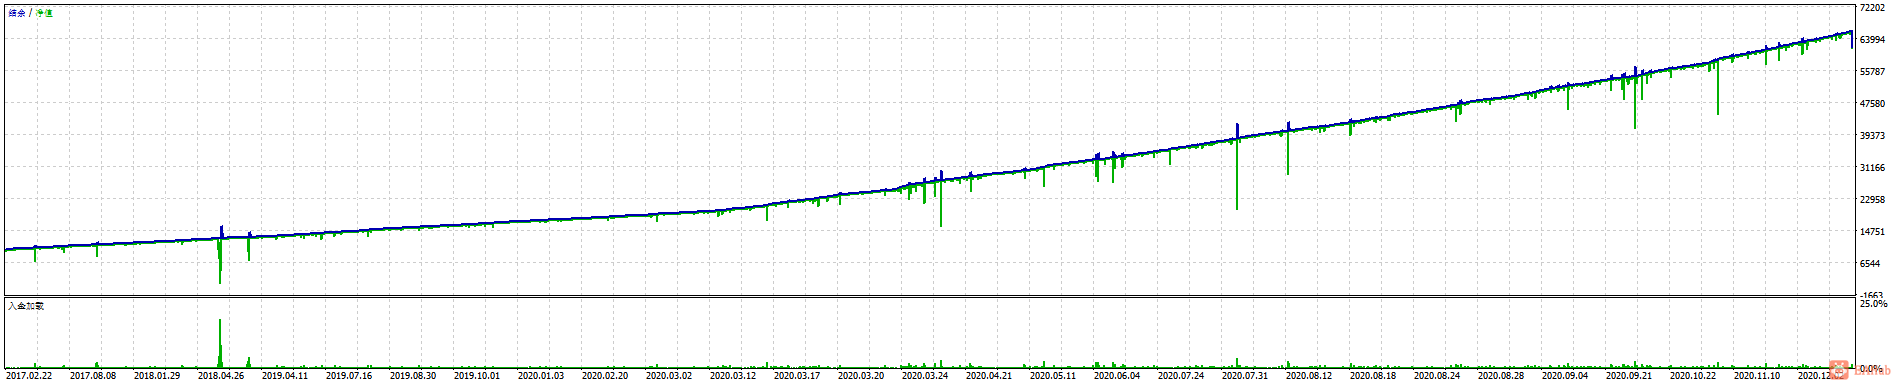Click the 25.0% label on the load scale

pos(1873,303)
